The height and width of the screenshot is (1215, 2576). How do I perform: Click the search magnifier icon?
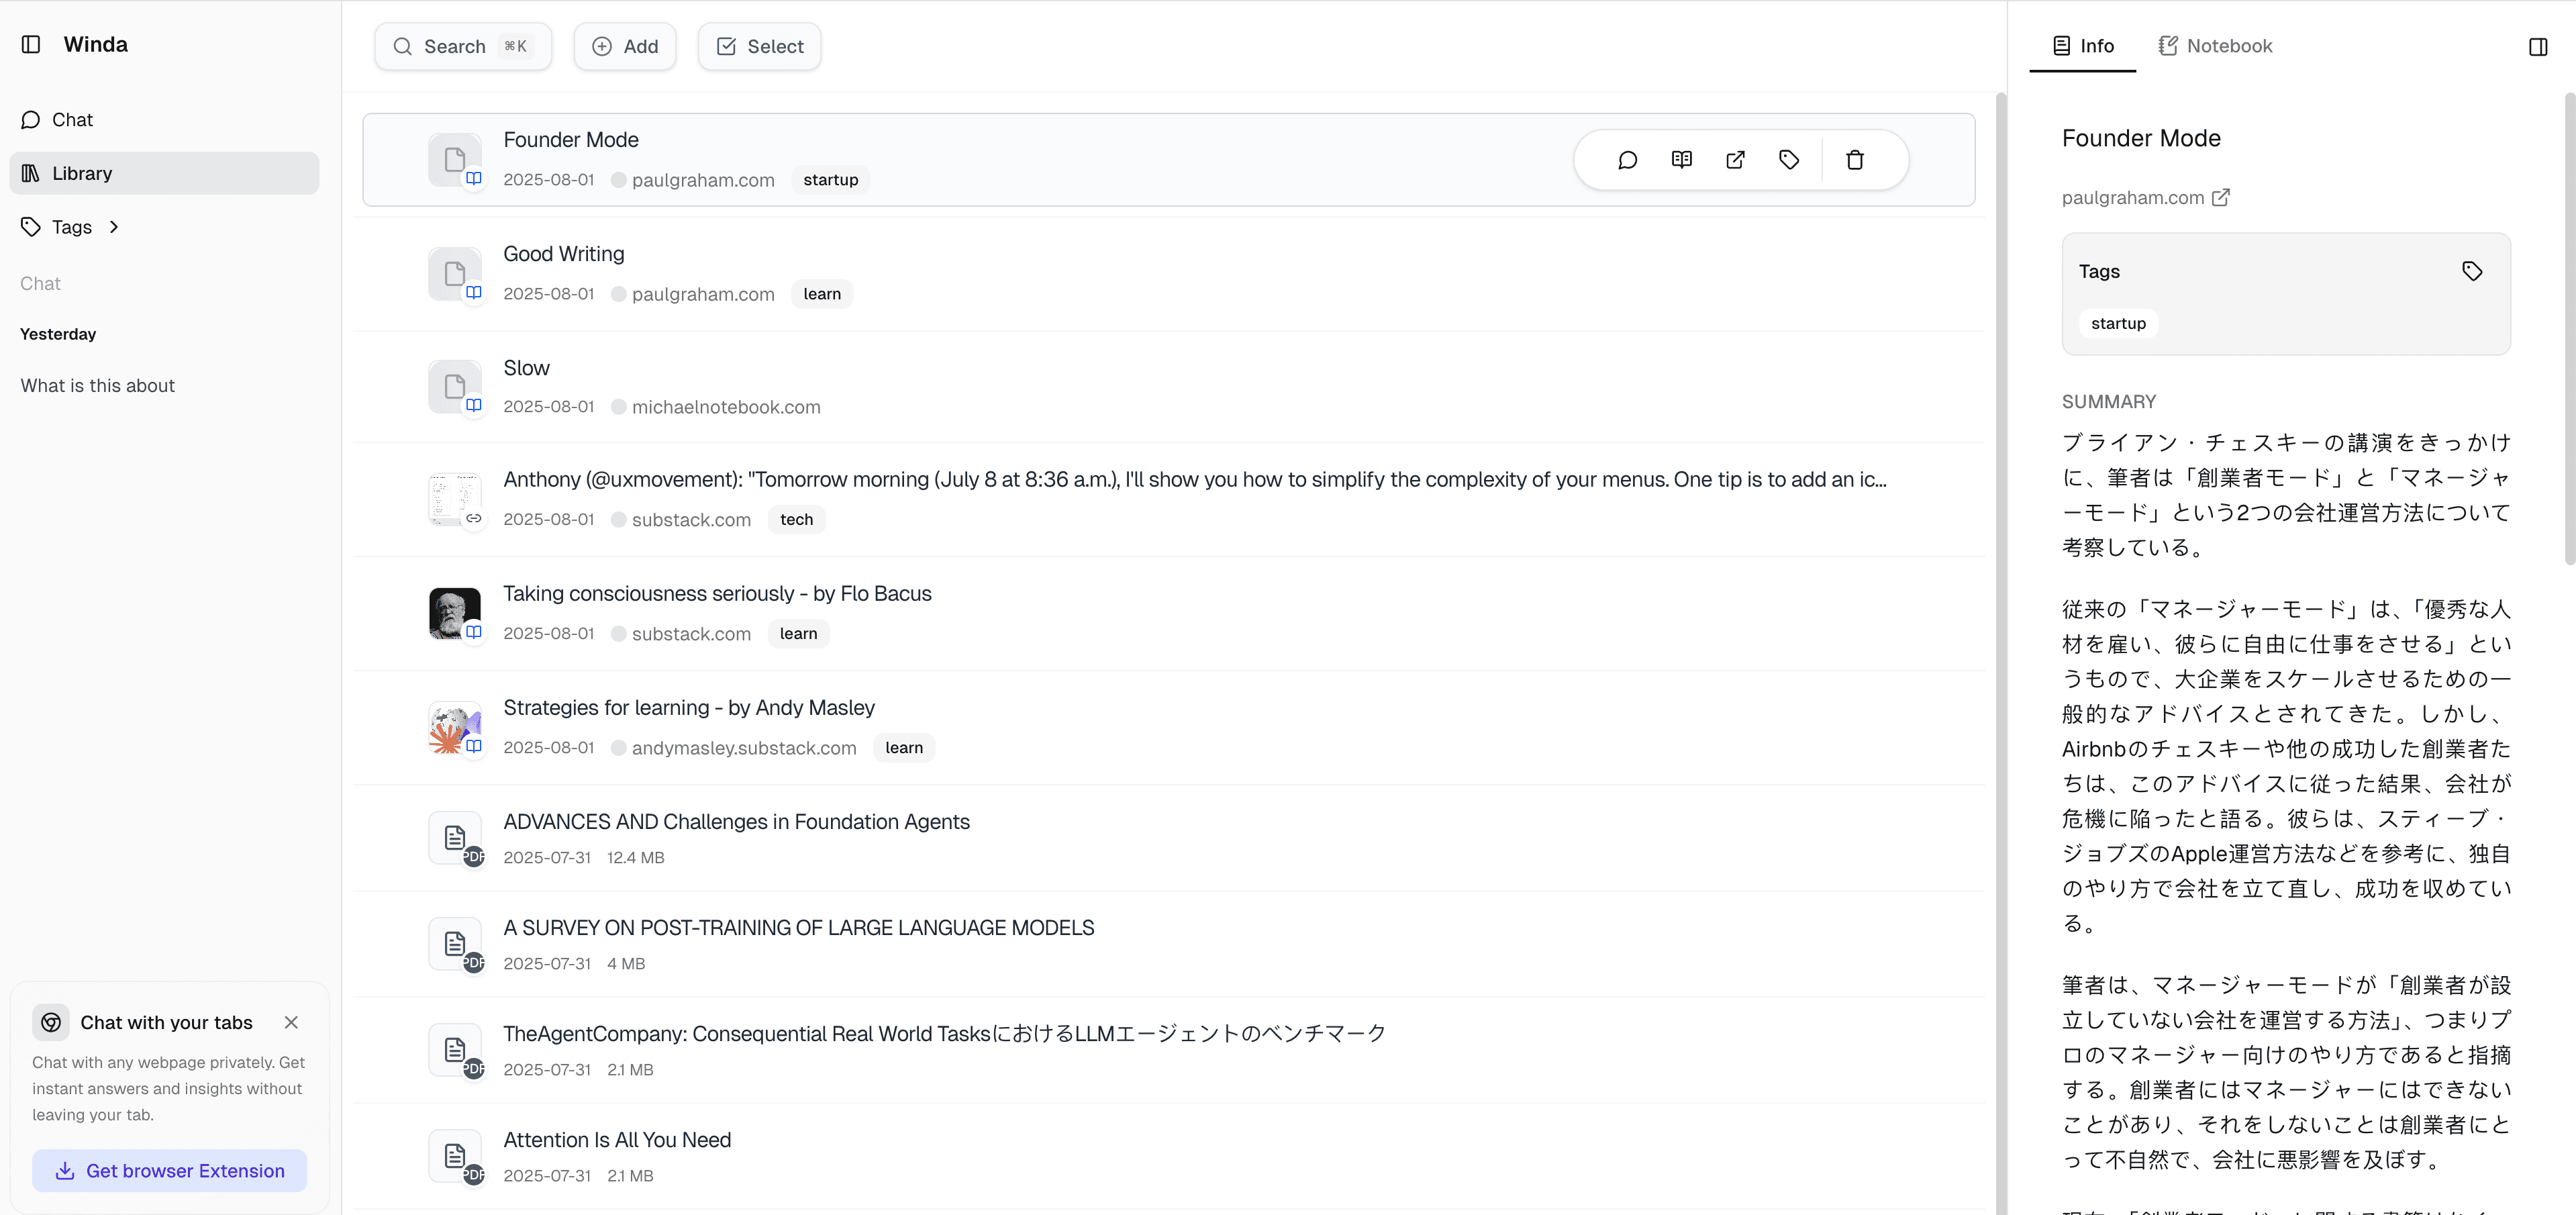[x=403, y=46]
